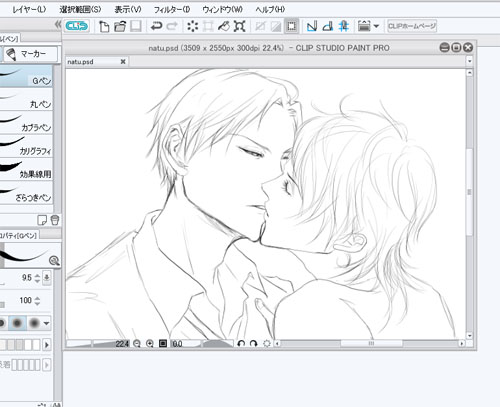
Task: Select the マーカー sub tool group
Action: tap(31, 54)
